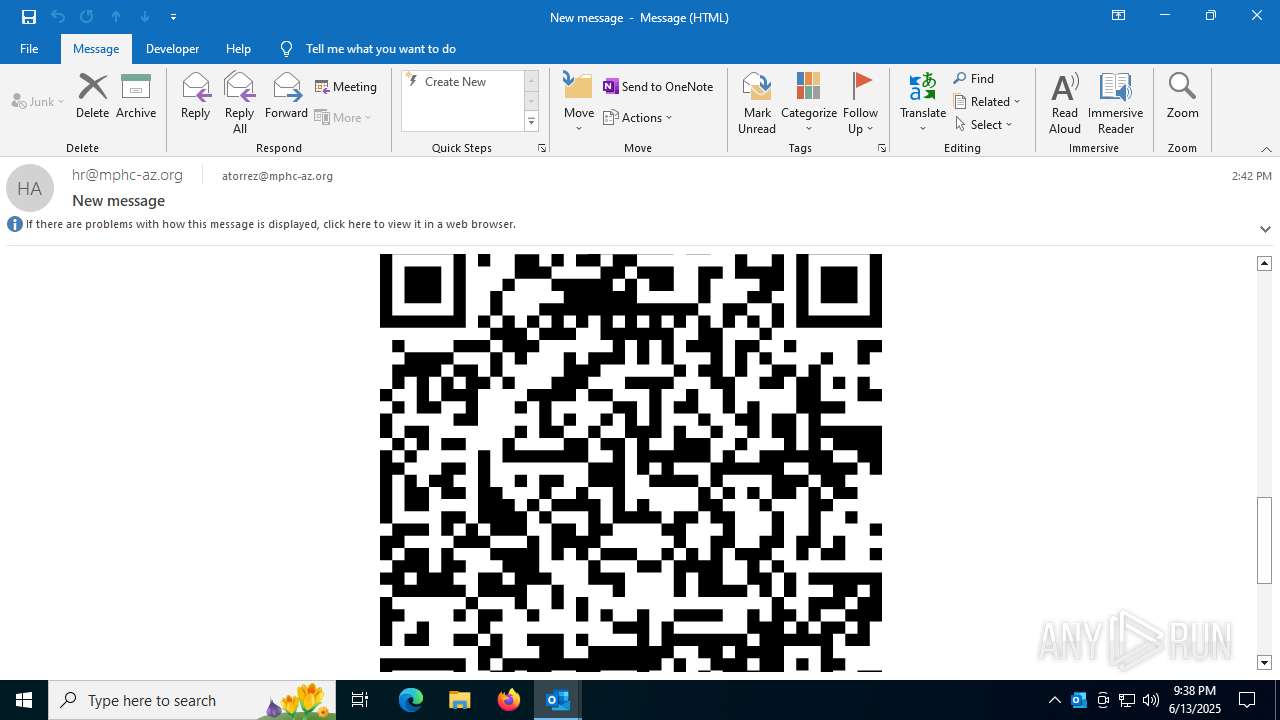Mark the message as Unread
Viewport: 1280px width, 720px height.
(x=757, y=103)
